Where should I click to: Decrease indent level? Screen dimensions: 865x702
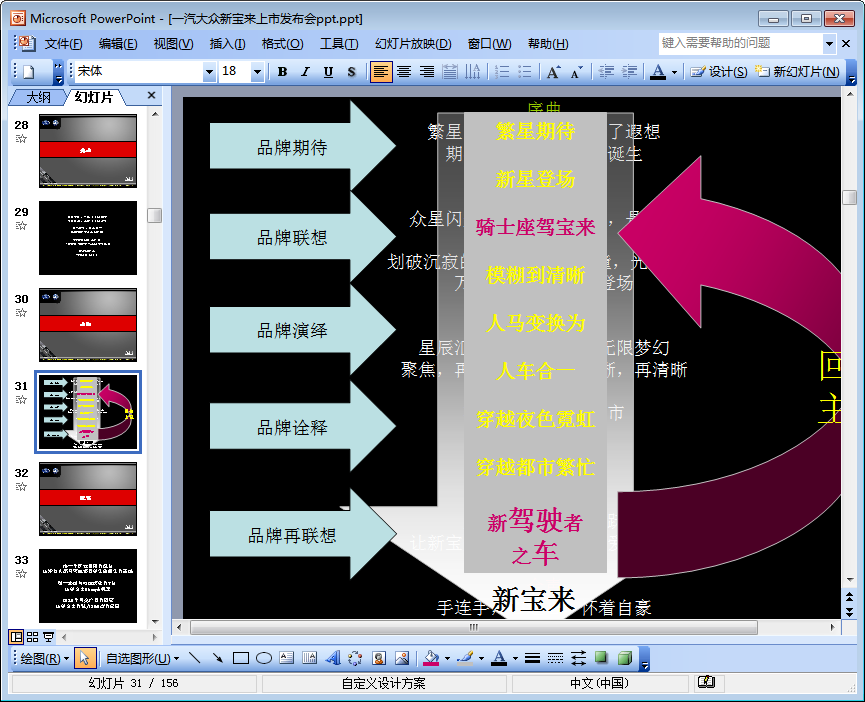[x=606, y=72]
